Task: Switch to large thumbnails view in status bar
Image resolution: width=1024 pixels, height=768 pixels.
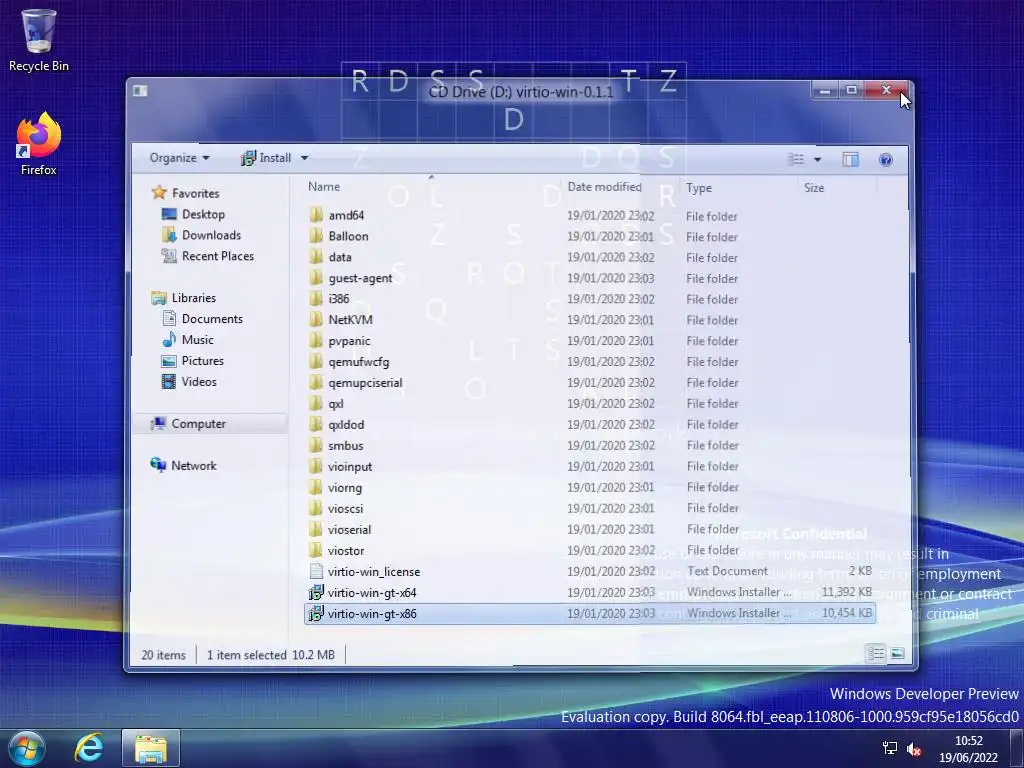Action: (x=897, y=653)
